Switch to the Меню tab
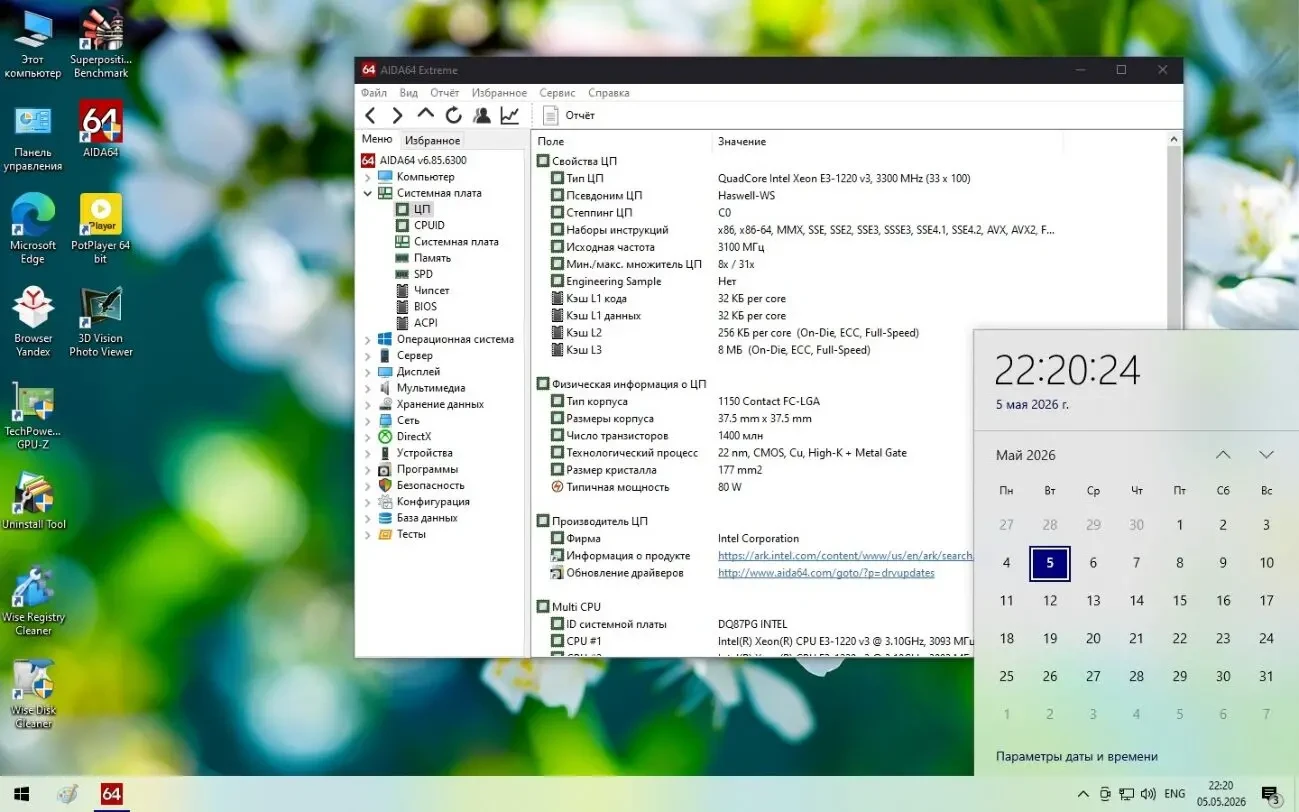 point(377,140)
